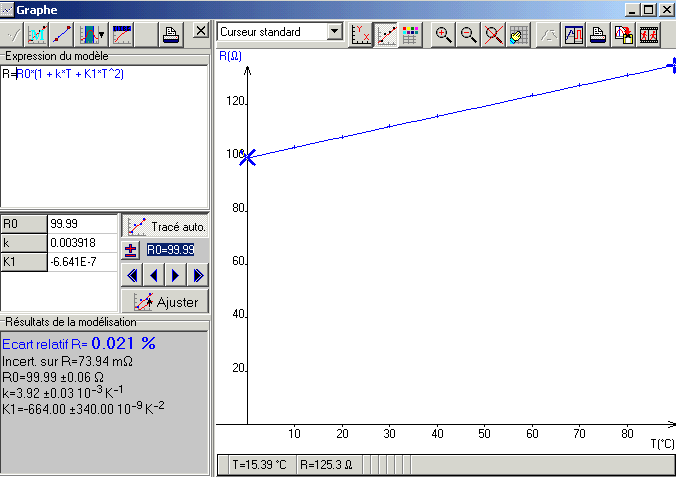Click the Ajuster button
Viewport: 676px width, 477px height.
point(165,301)
